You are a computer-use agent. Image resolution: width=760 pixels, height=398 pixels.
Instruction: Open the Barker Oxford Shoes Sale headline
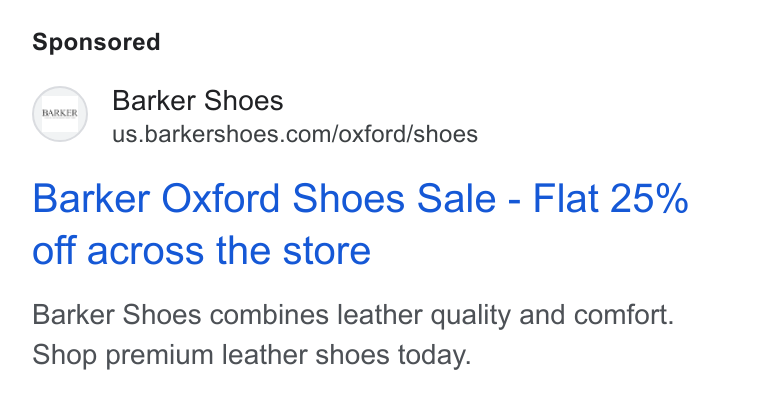click(360, 224)
